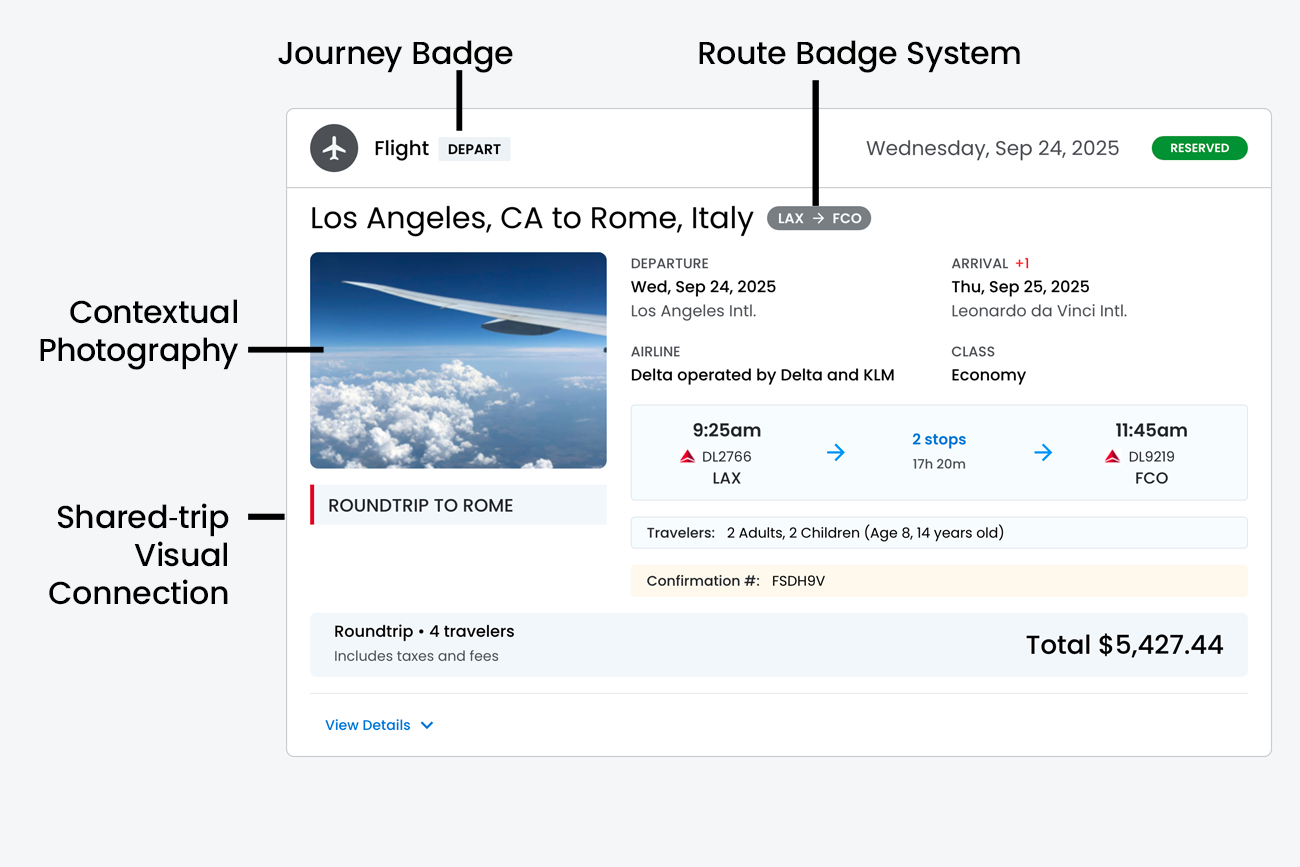The image size is (1300, 867).
Task: Click the arrow before the FCO arrival time
Action: point(1043,453)
